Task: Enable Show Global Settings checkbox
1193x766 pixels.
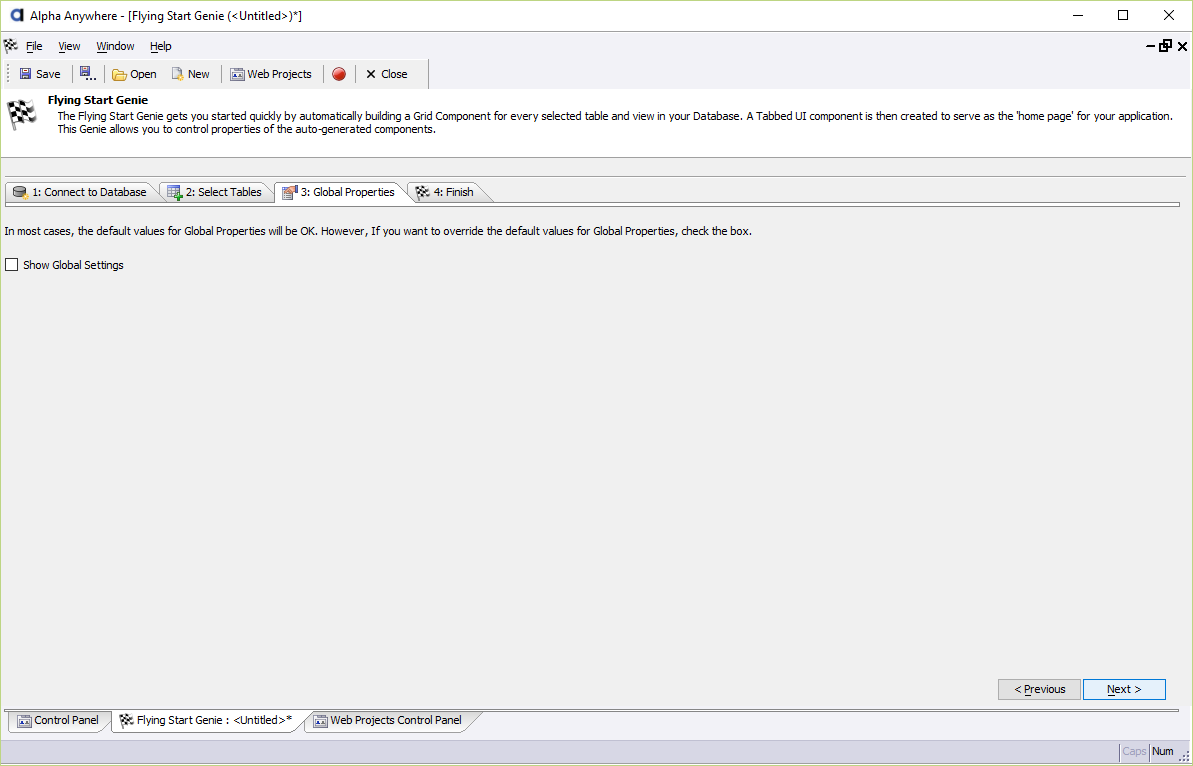Action: 11,265
